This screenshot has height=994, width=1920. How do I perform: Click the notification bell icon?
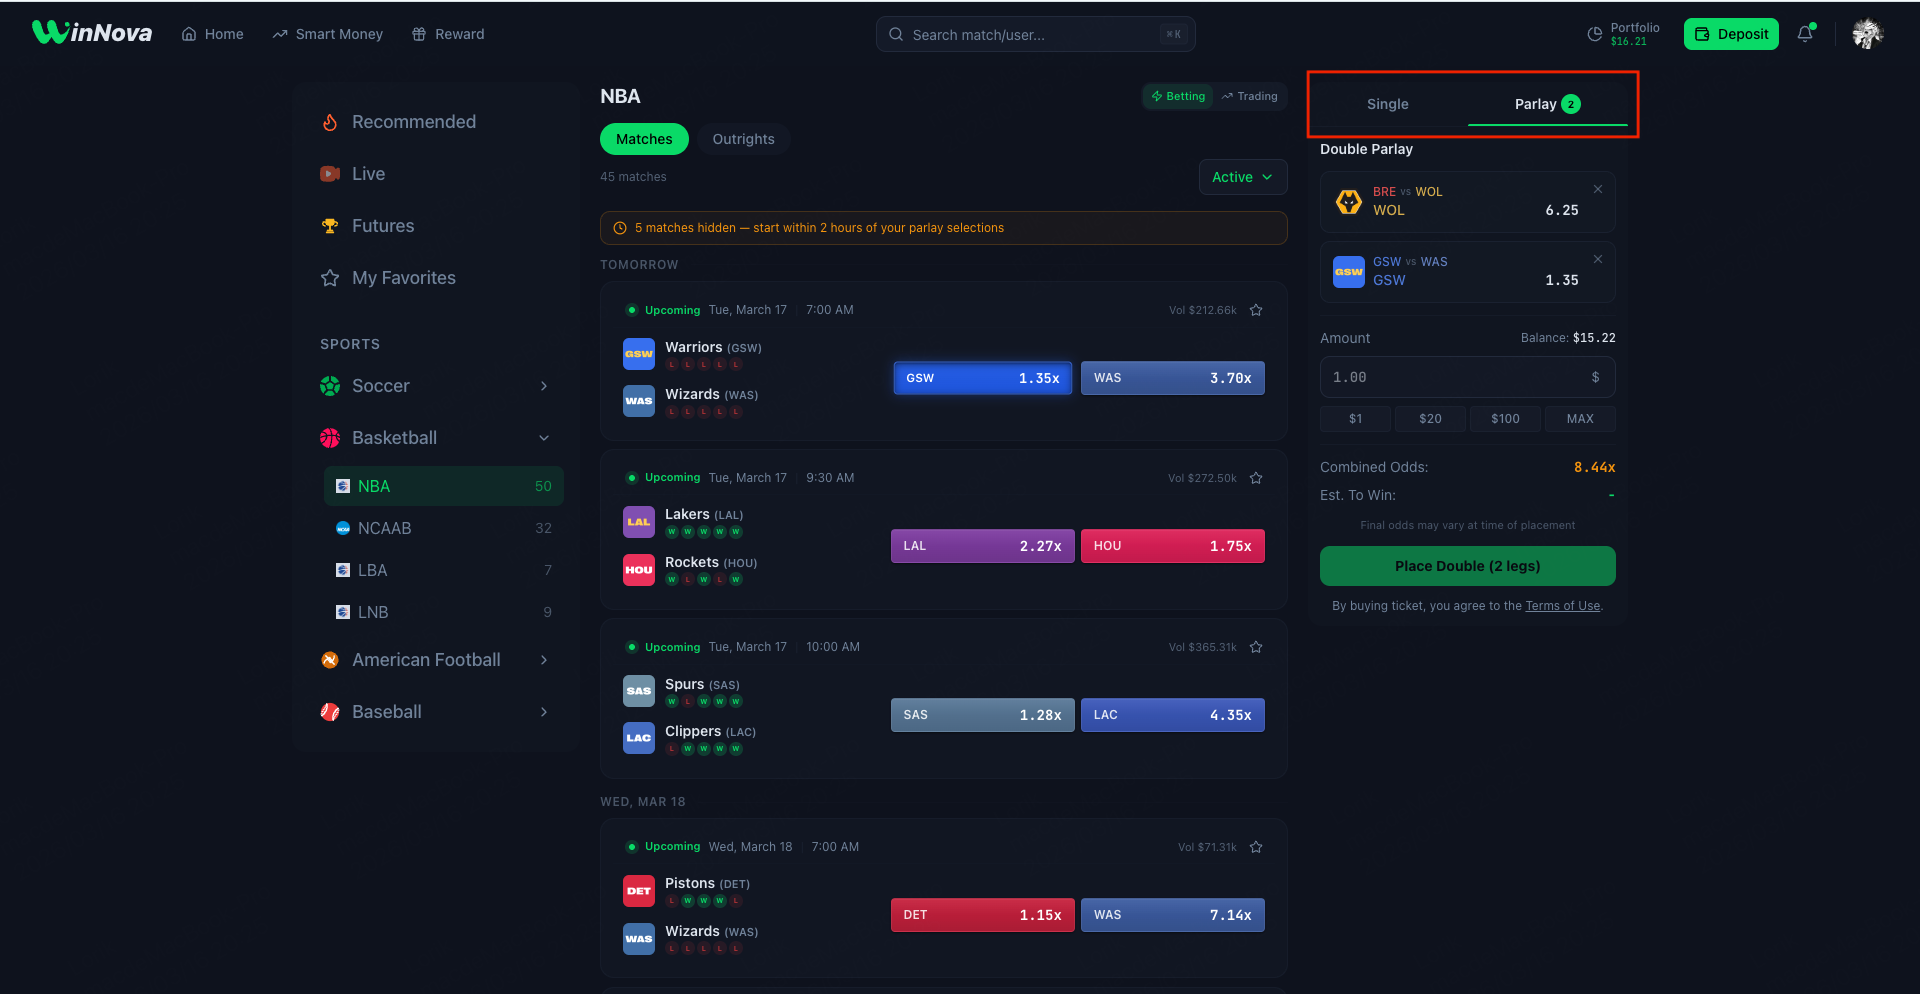point(1805,34)
